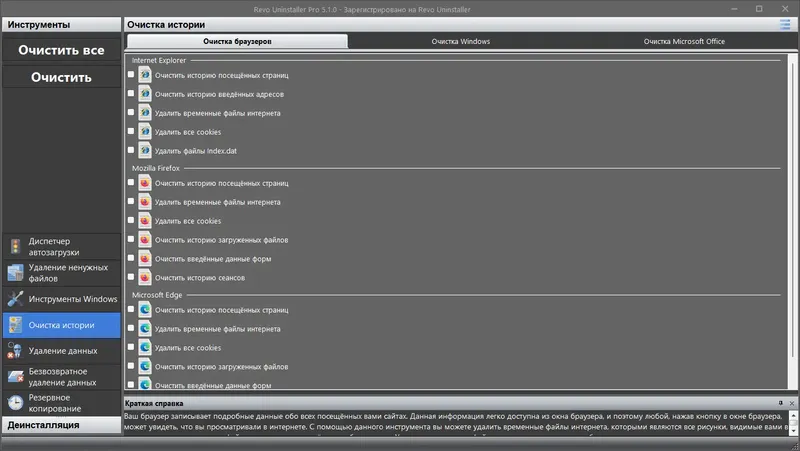This screenshot has width=800, height=451.
Task: Tick Edge Удалить все cookies checkbox
Action: [131, 347]
